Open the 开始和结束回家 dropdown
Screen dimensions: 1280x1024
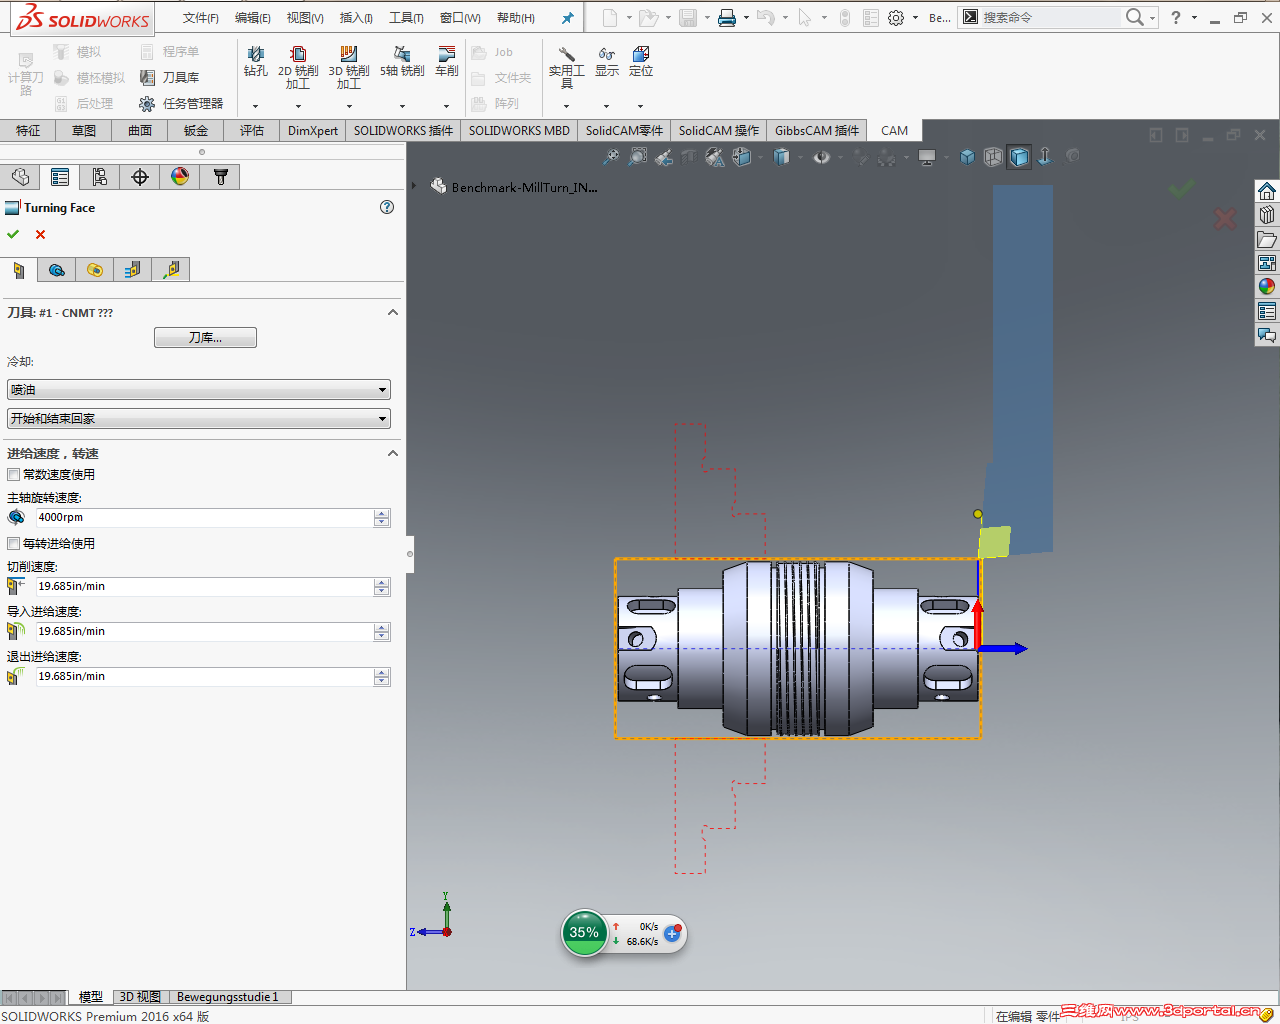pos(198,419)
